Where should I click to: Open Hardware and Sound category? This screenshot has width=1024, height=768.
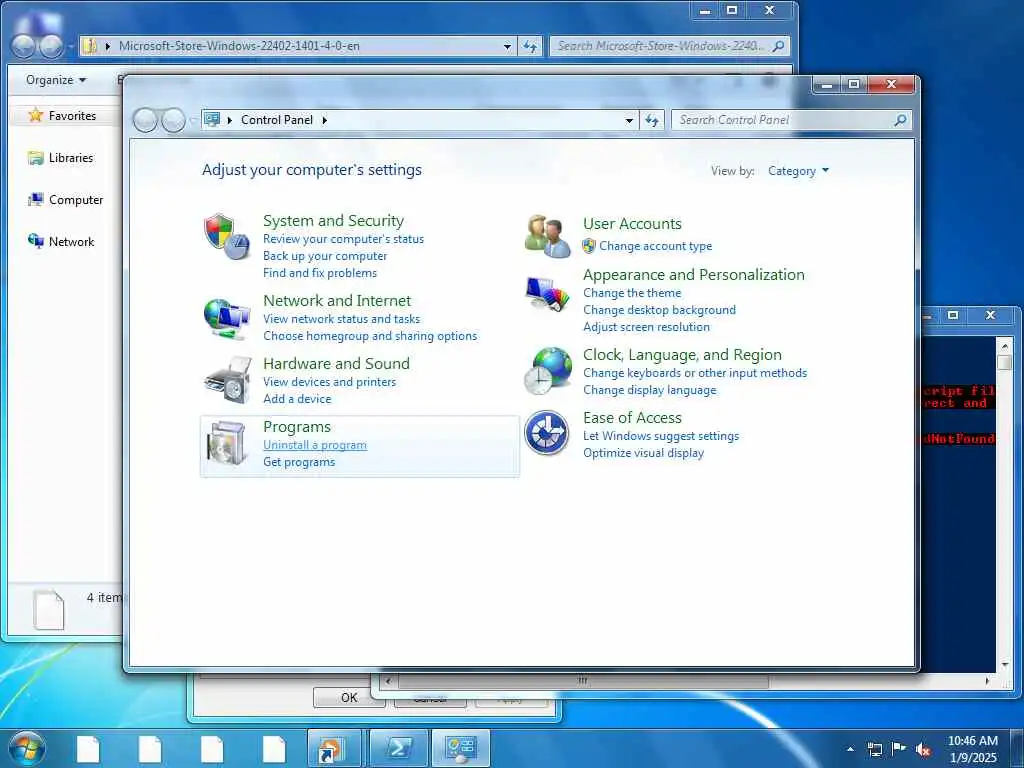pos(336,363)
